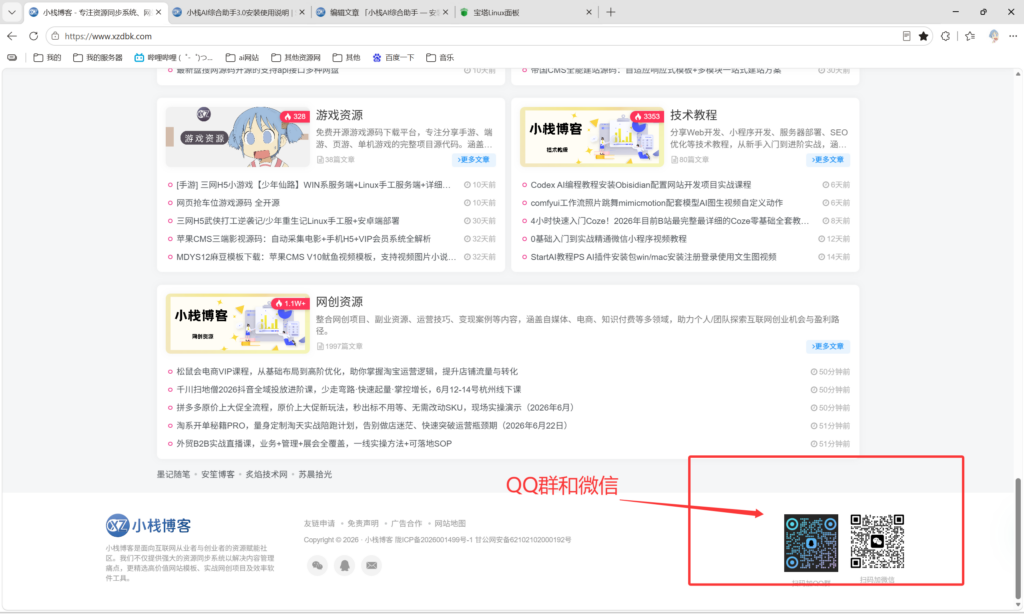Open the 免责声明 footer link
Screen dimensions: 1024x614
pyautogui.click(x=362, y=523)
